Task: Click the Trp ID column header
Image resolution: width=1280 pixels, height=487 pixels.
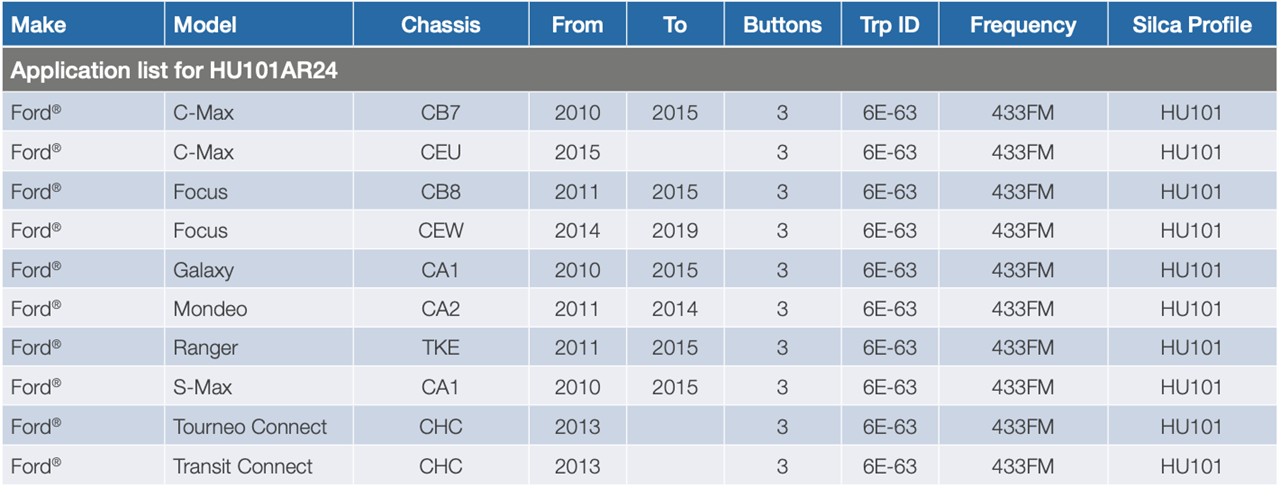Action: (x=889, y=24)
